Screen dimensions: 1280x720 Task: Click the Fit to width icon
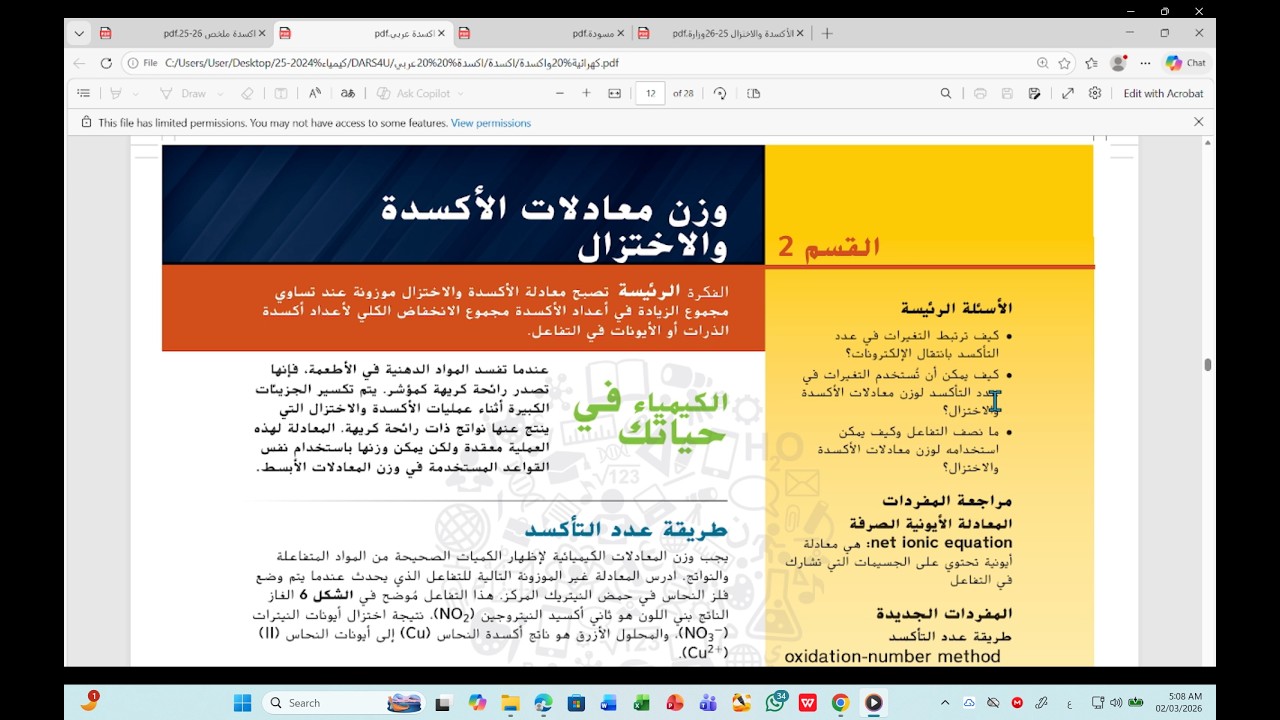pyautogui.click(x=614, y=93)
